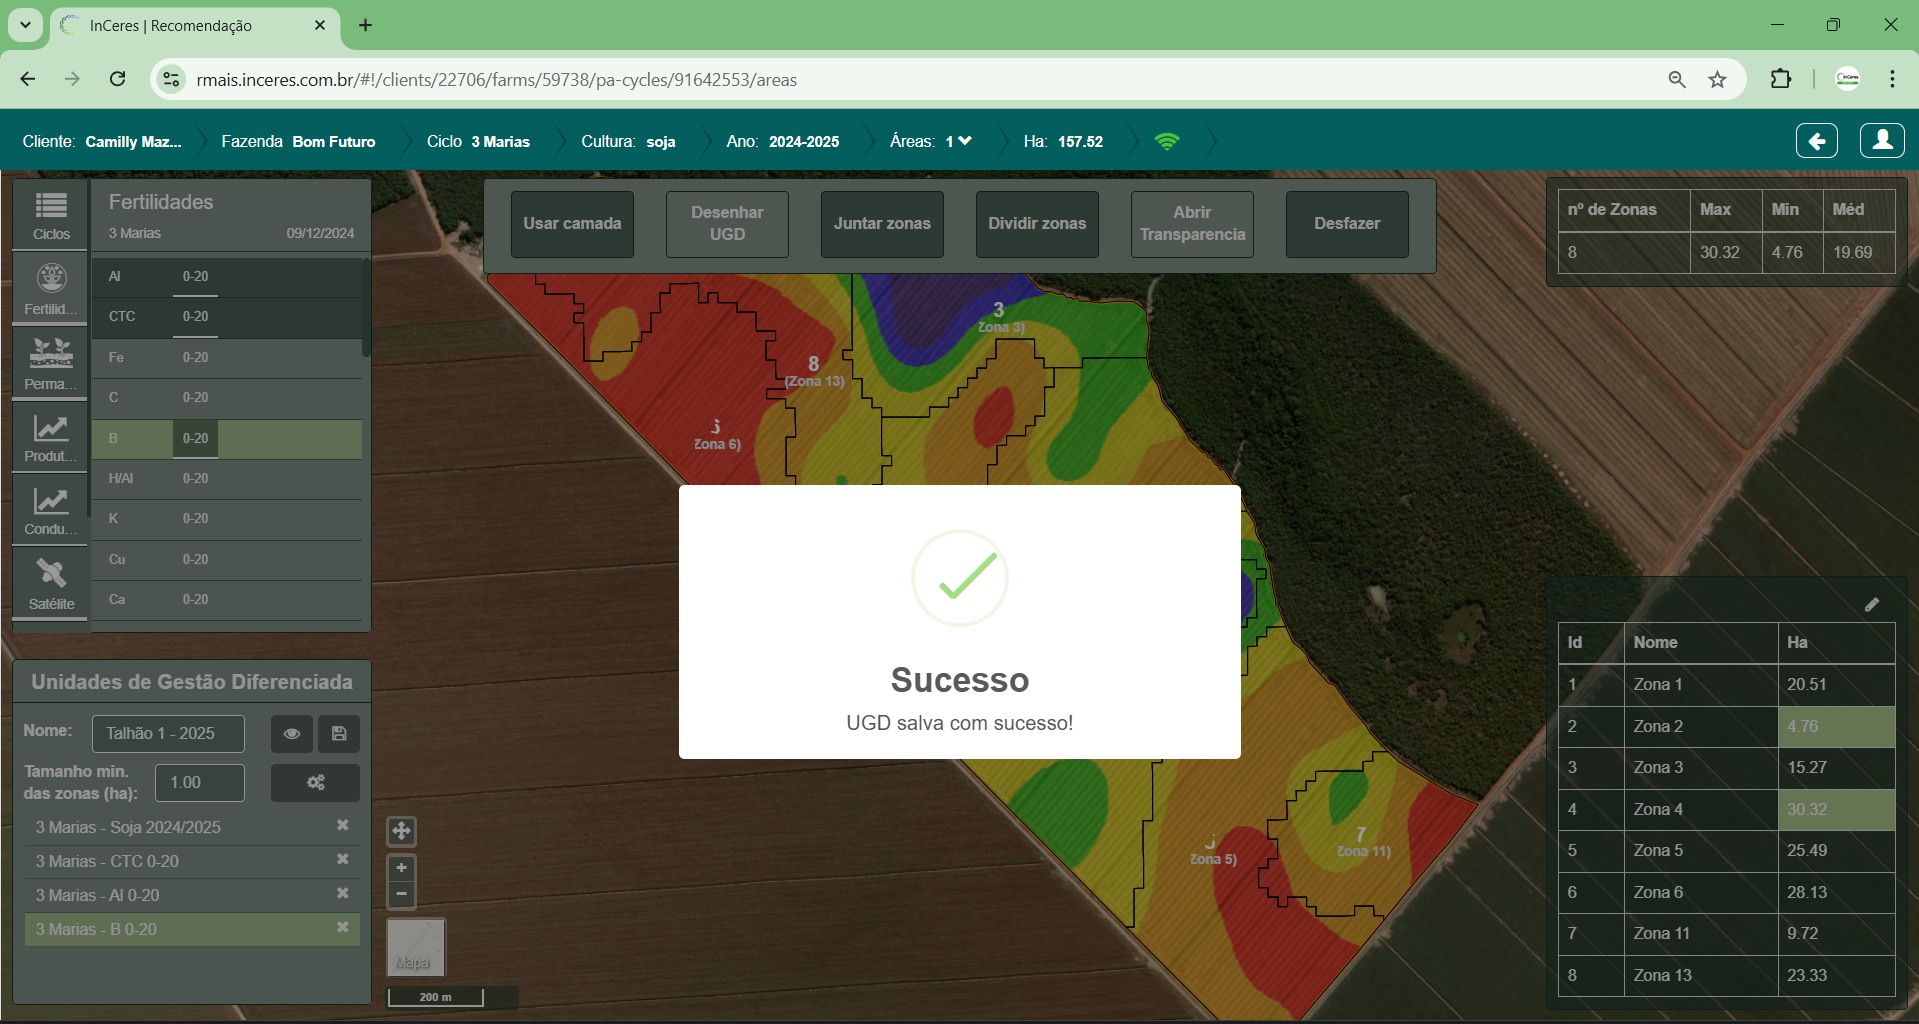Edit zone table with pencil icon
1919x1024 pixels.
point(1872,604)
